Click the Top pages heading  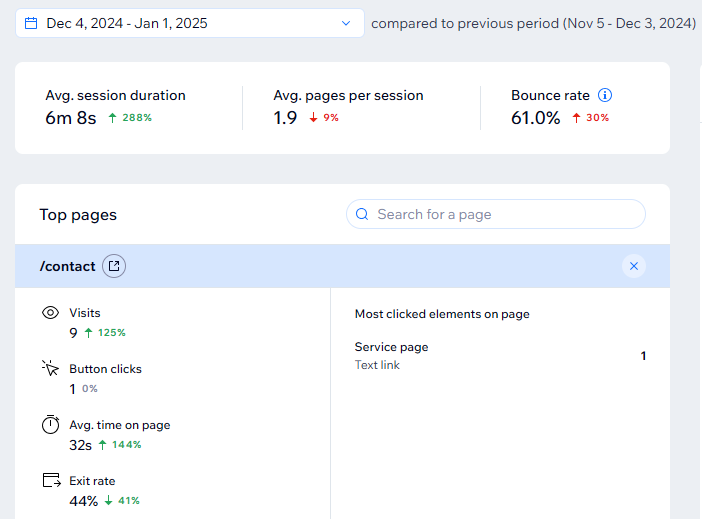point(78,215)
